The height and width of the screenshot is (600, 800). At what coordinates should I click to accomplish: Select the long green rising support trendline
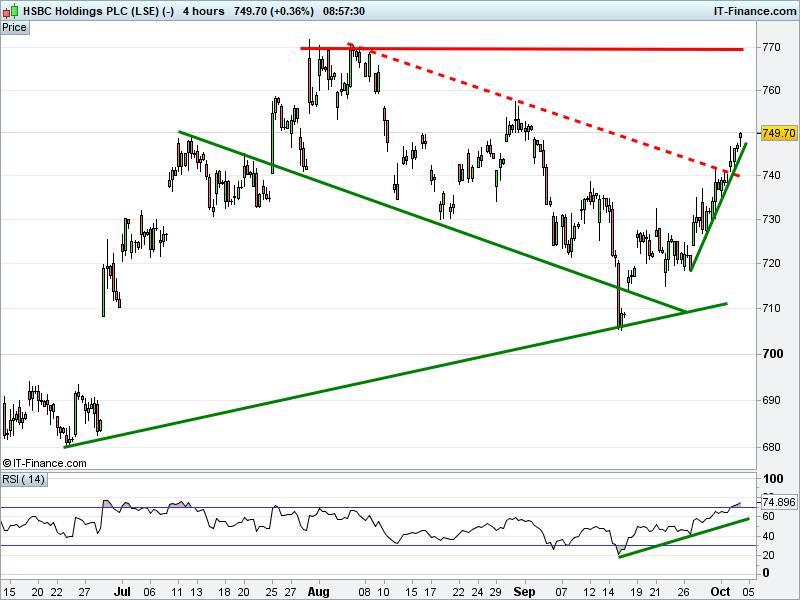[395, 376]
